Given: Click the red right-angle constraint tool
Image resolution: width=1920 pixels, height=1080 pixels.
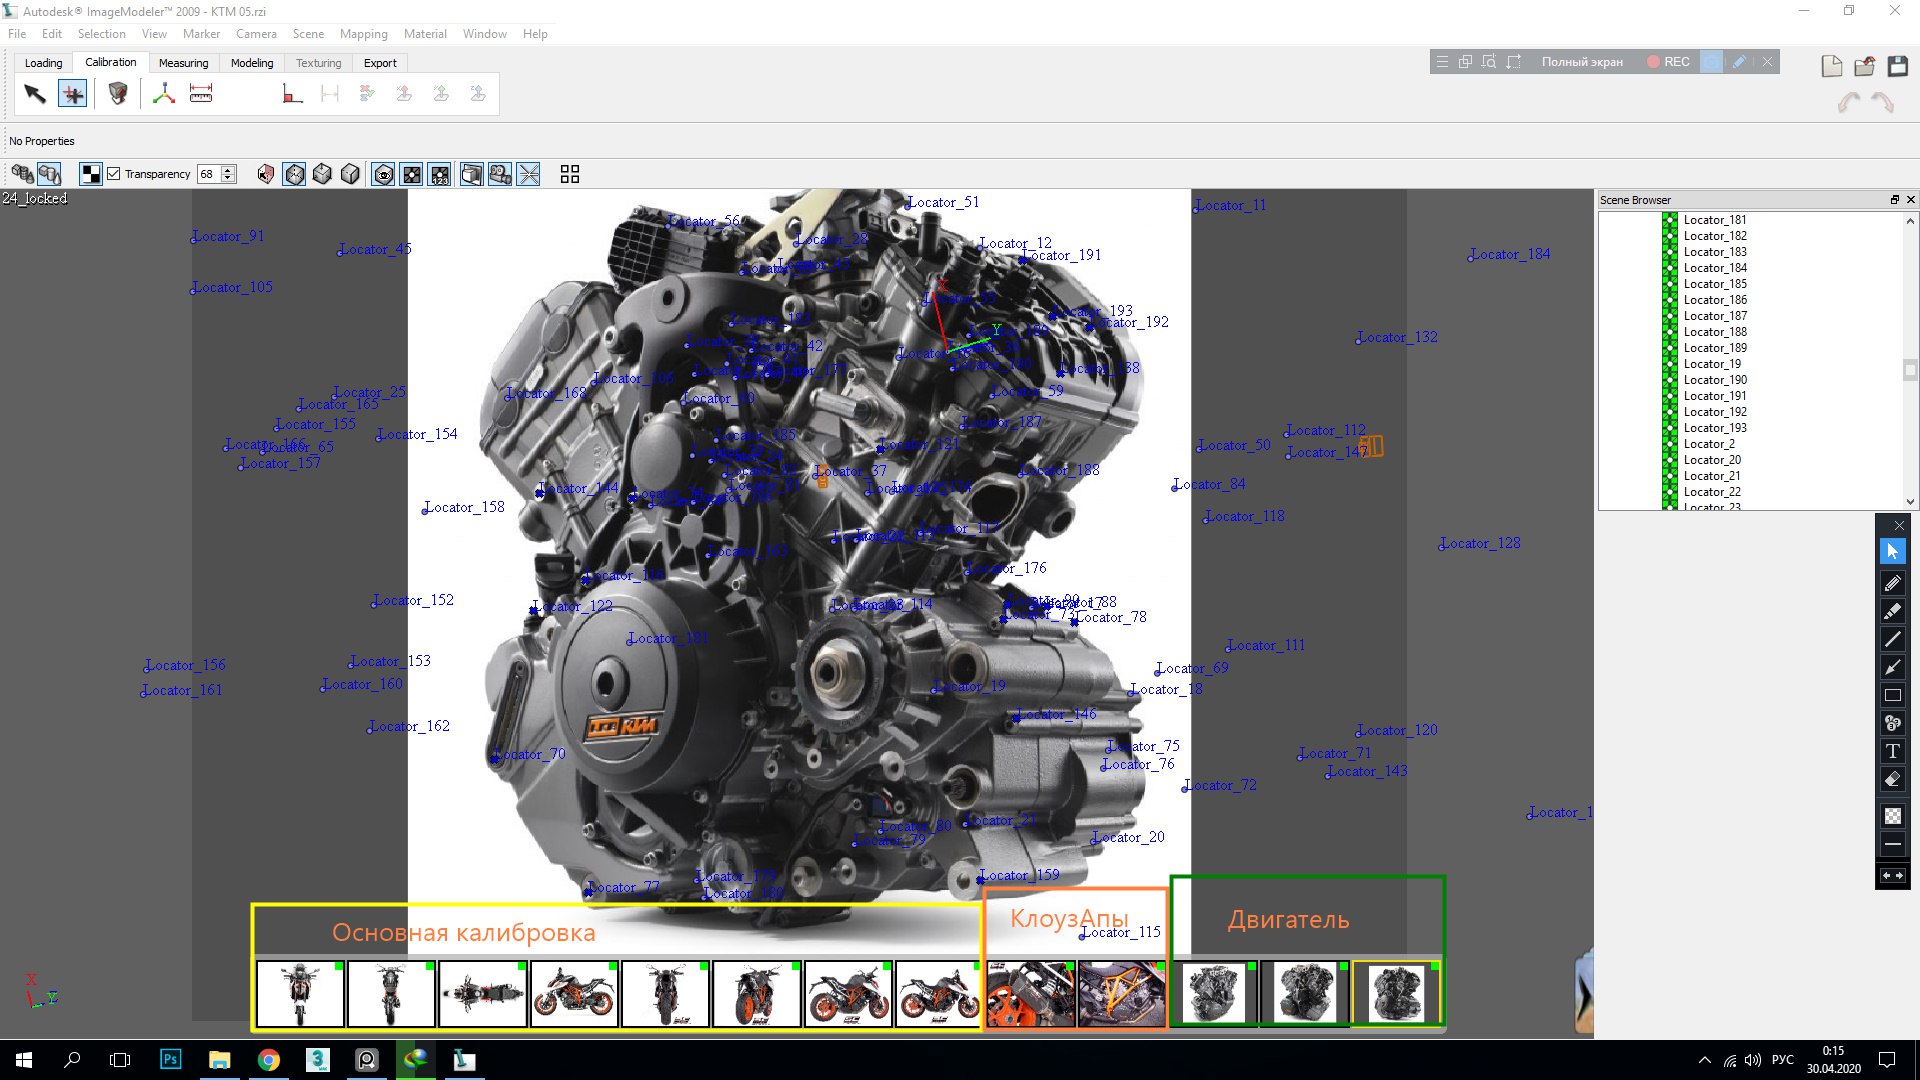Looking at the screenshot, I should [x=292, y=94].
